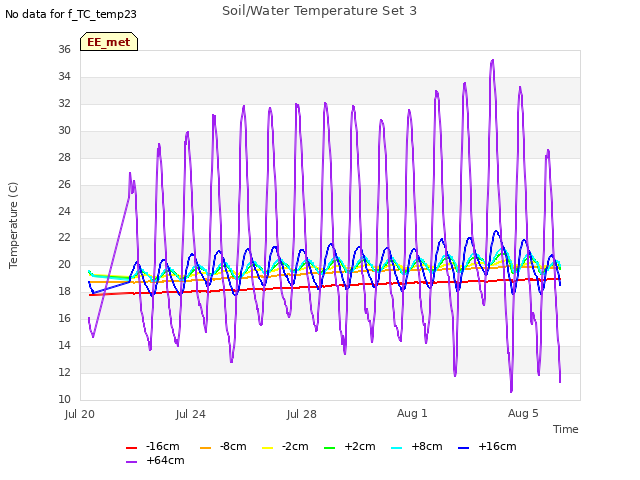Viewport: 640px width, 480px height.
Task: Click the Temperature (C) y-axis label
Action: (x=13, y=225)
